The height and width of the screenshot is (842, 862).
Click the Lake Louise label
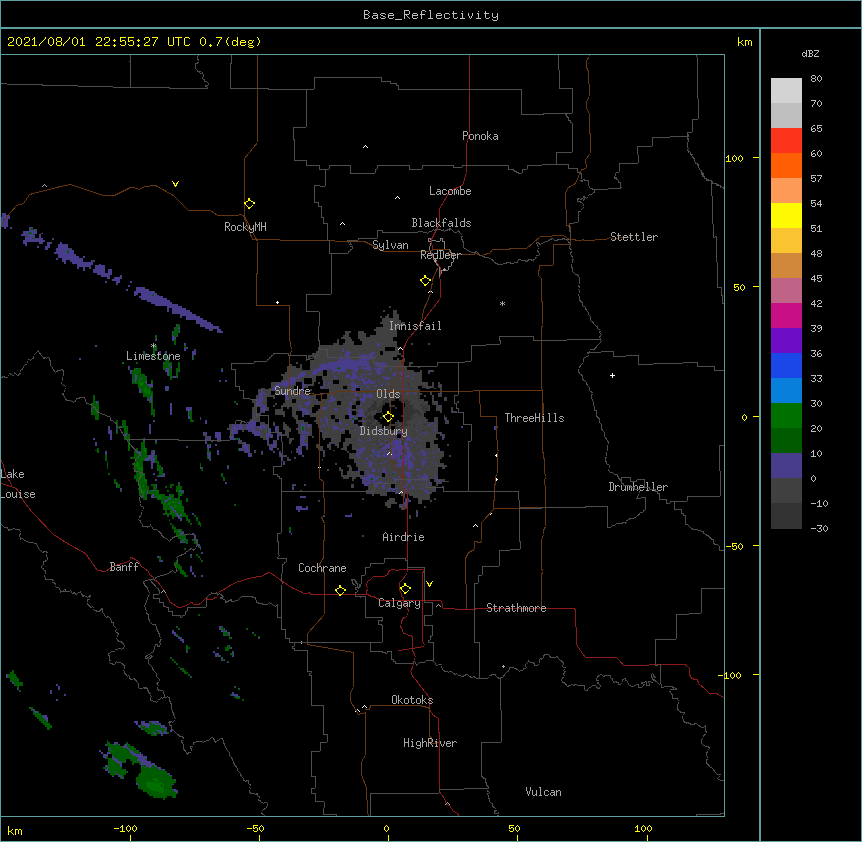(x=18, y=484)
